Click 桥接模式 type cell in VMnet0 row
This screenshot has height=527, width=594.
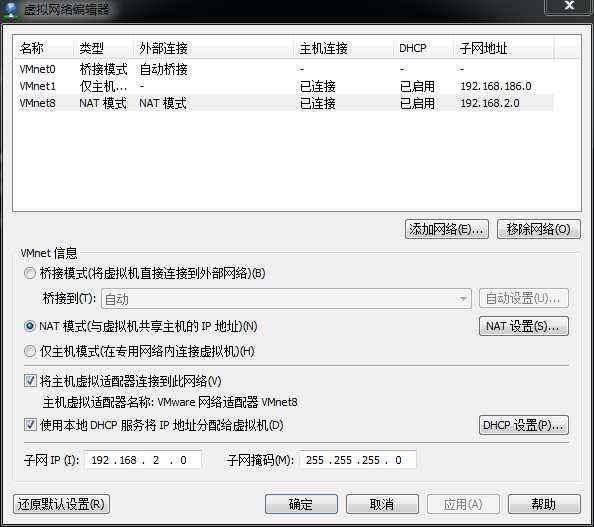[103, 69]
